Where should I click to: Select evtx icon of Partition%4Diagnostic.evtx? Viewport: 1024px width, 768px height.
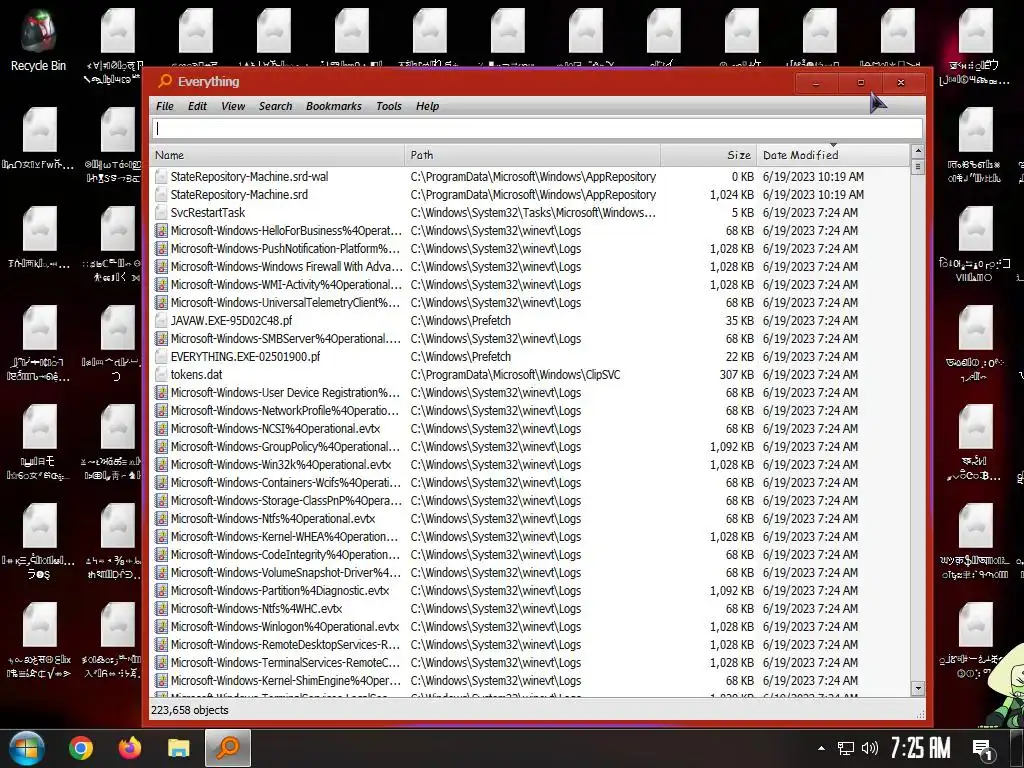(161, 591)
